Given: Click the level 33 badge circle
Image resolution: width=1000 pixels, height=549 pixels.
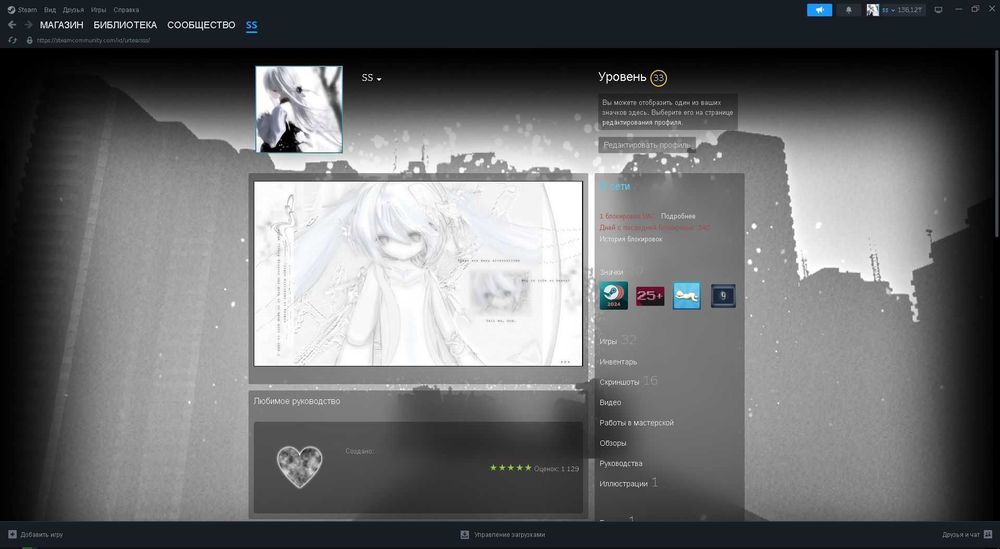Looking at the screenshot, I should click(658, 78).
